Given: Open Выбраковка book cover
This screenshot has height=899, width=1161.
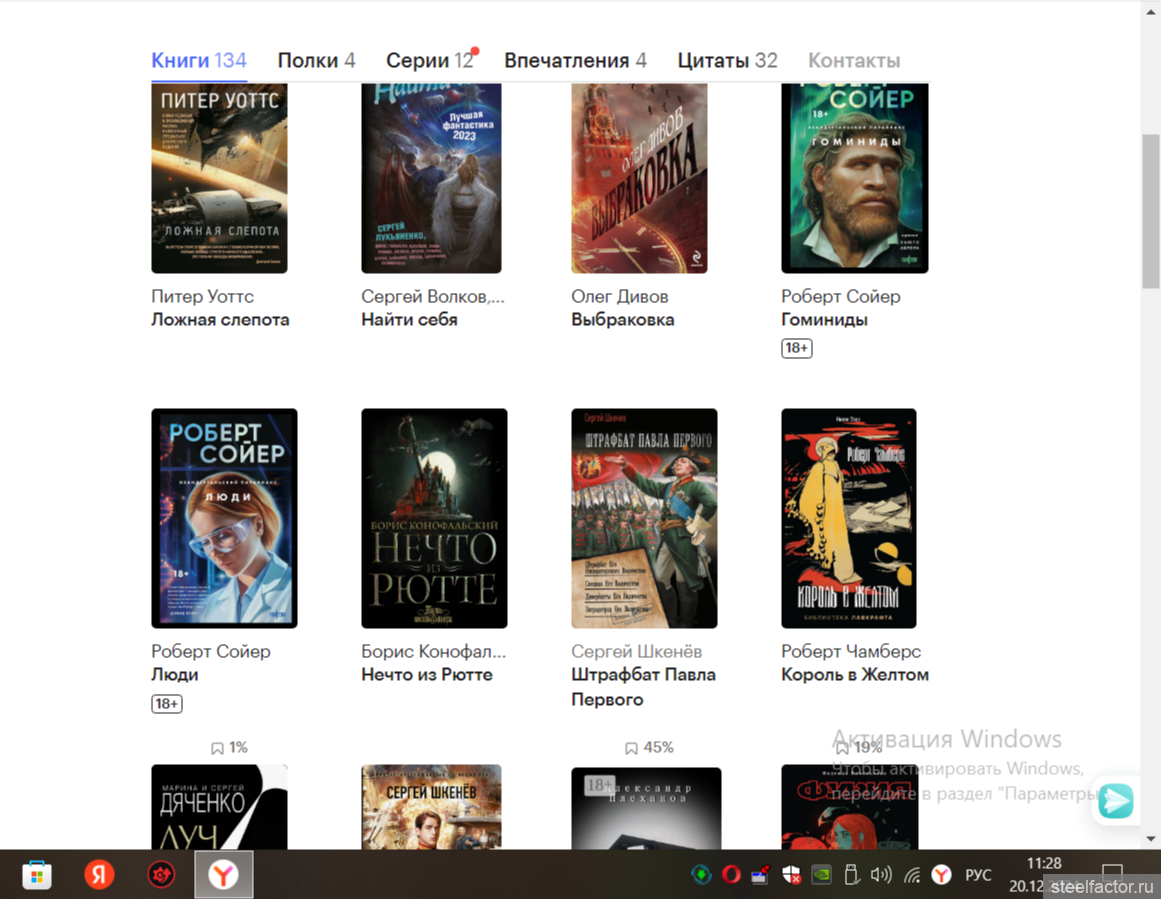Looking at the screenshot, I should 639,178.
